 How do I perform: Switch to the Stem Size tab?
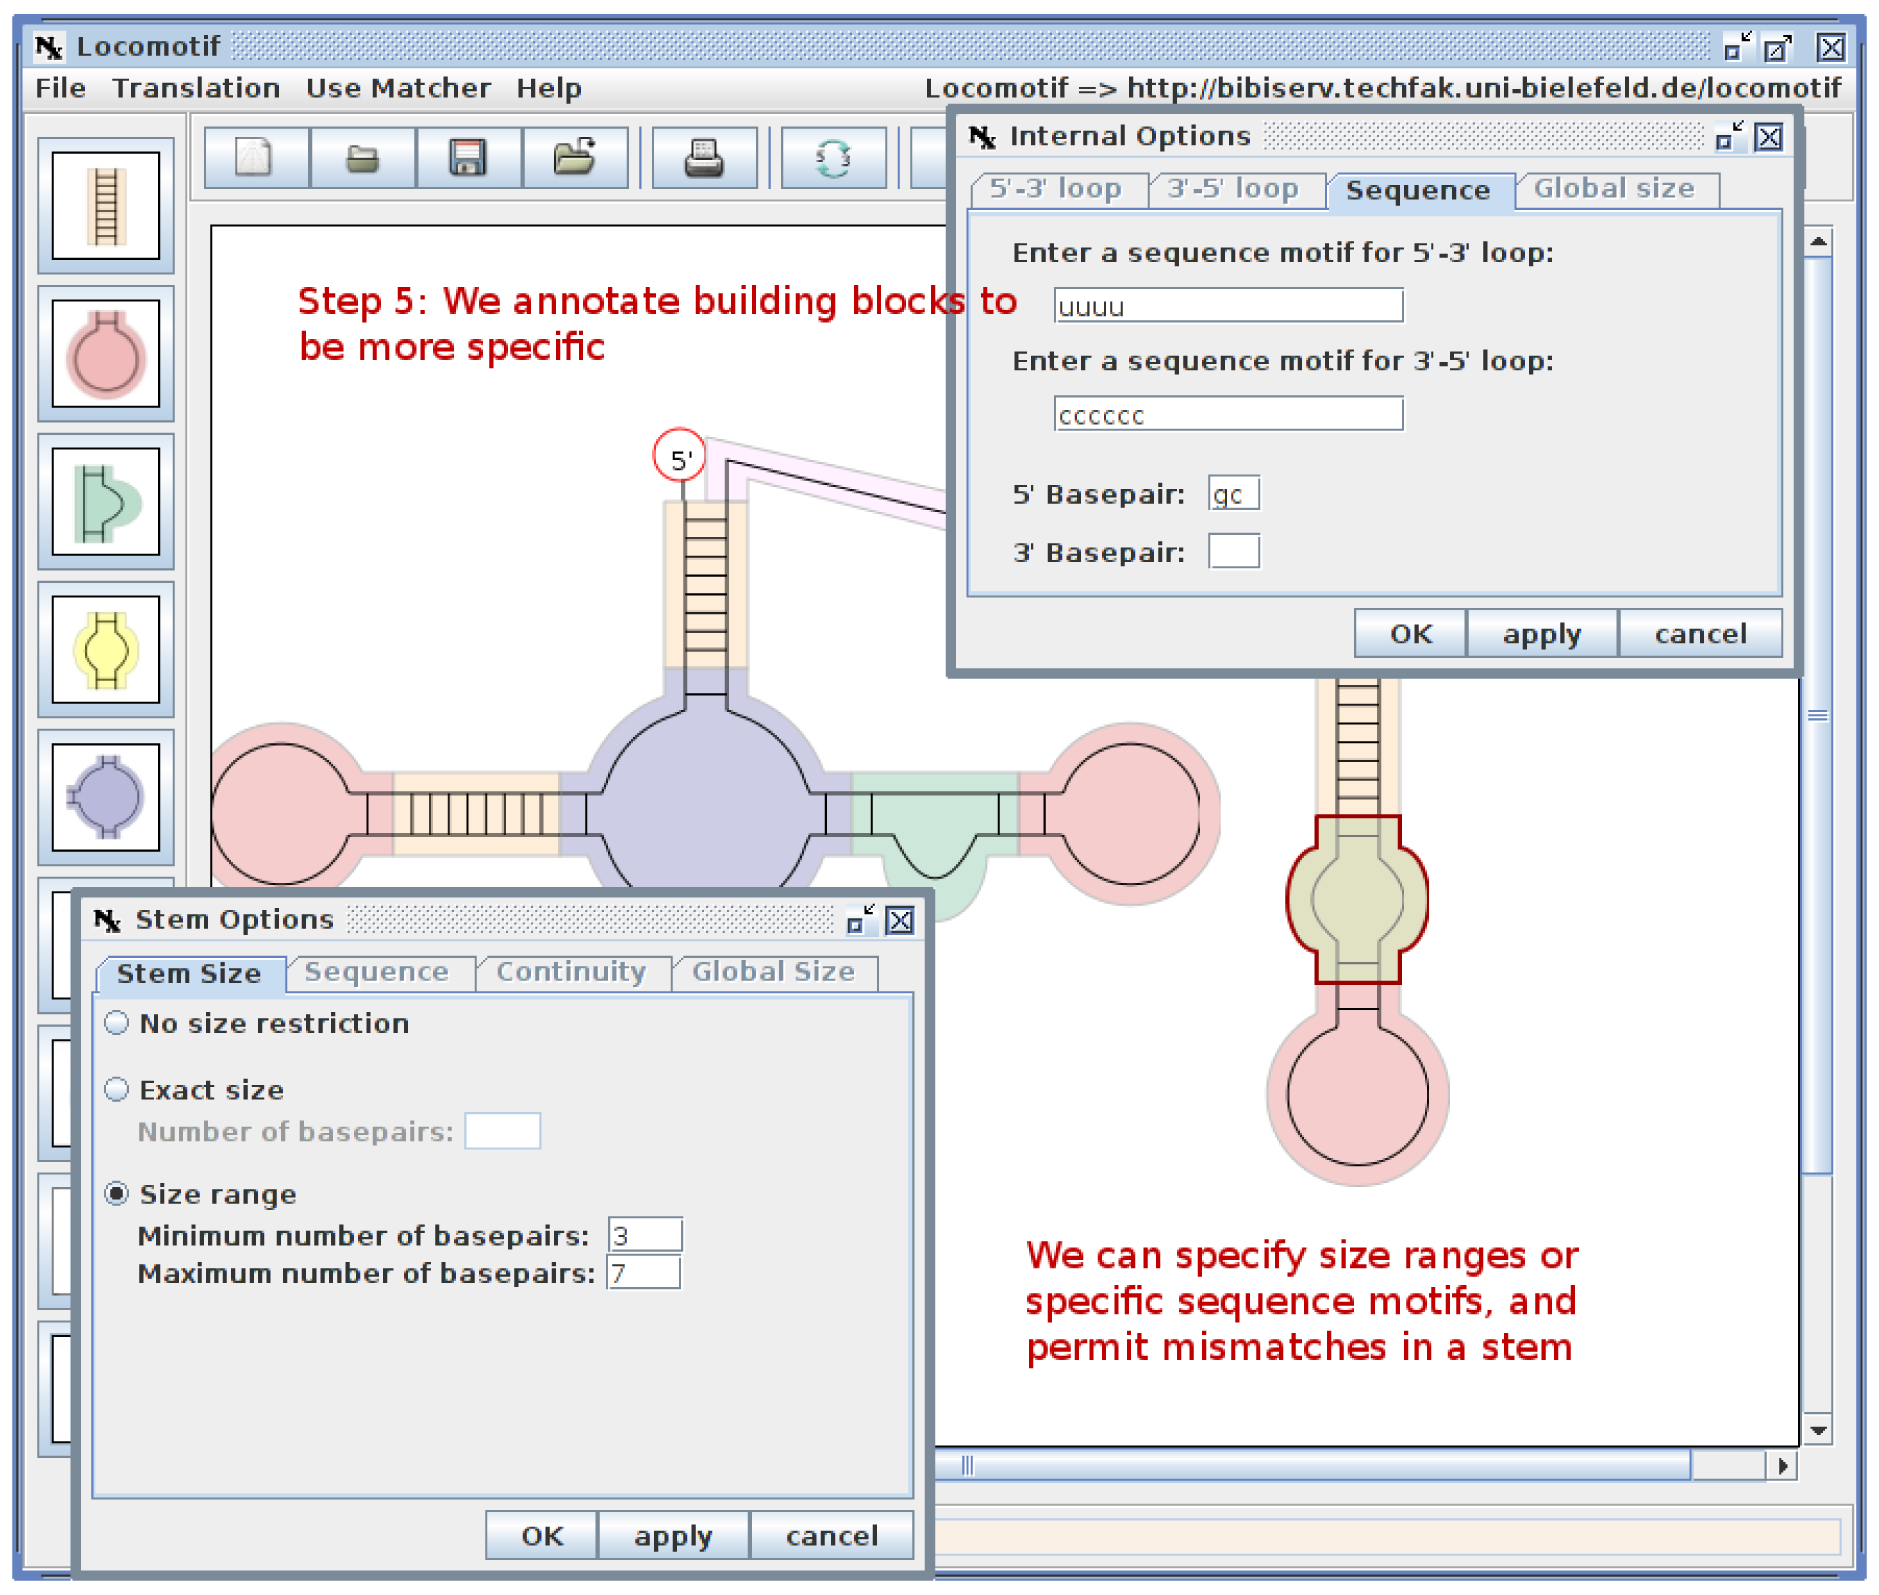(190, 973)
